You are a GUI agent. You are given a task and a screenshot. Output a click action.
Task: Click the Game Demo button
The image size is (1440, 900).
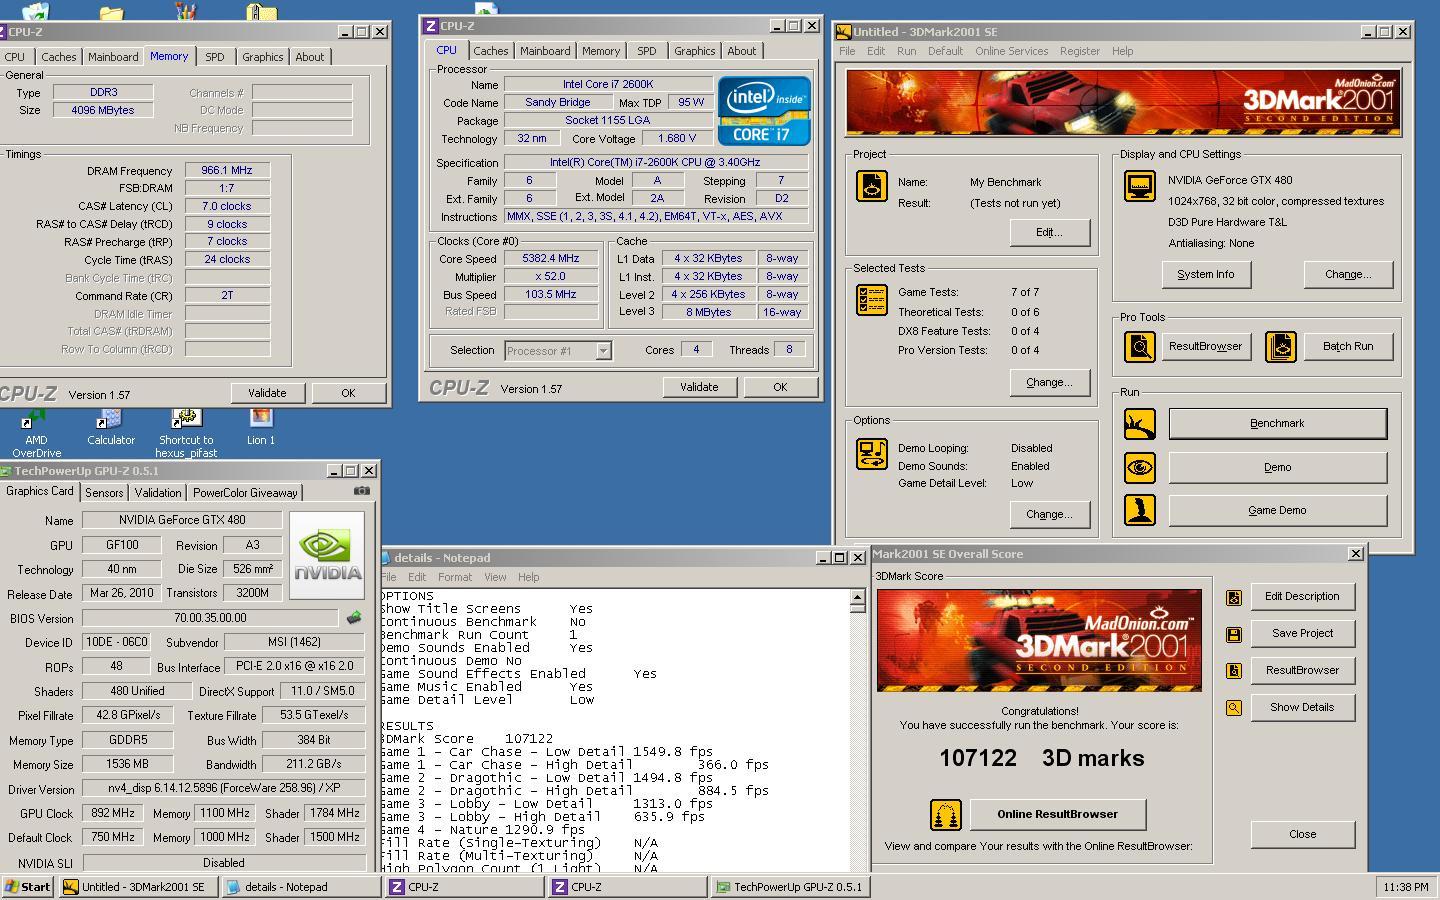[1277, 511]
